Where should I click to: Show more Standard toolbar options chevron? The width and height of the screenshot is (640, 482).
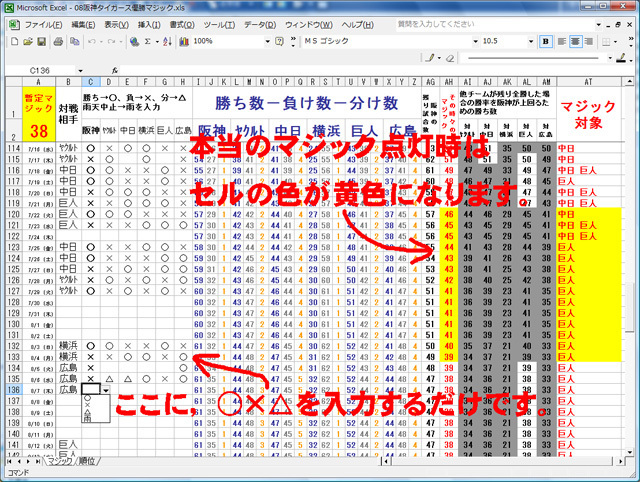click(293, 41)
